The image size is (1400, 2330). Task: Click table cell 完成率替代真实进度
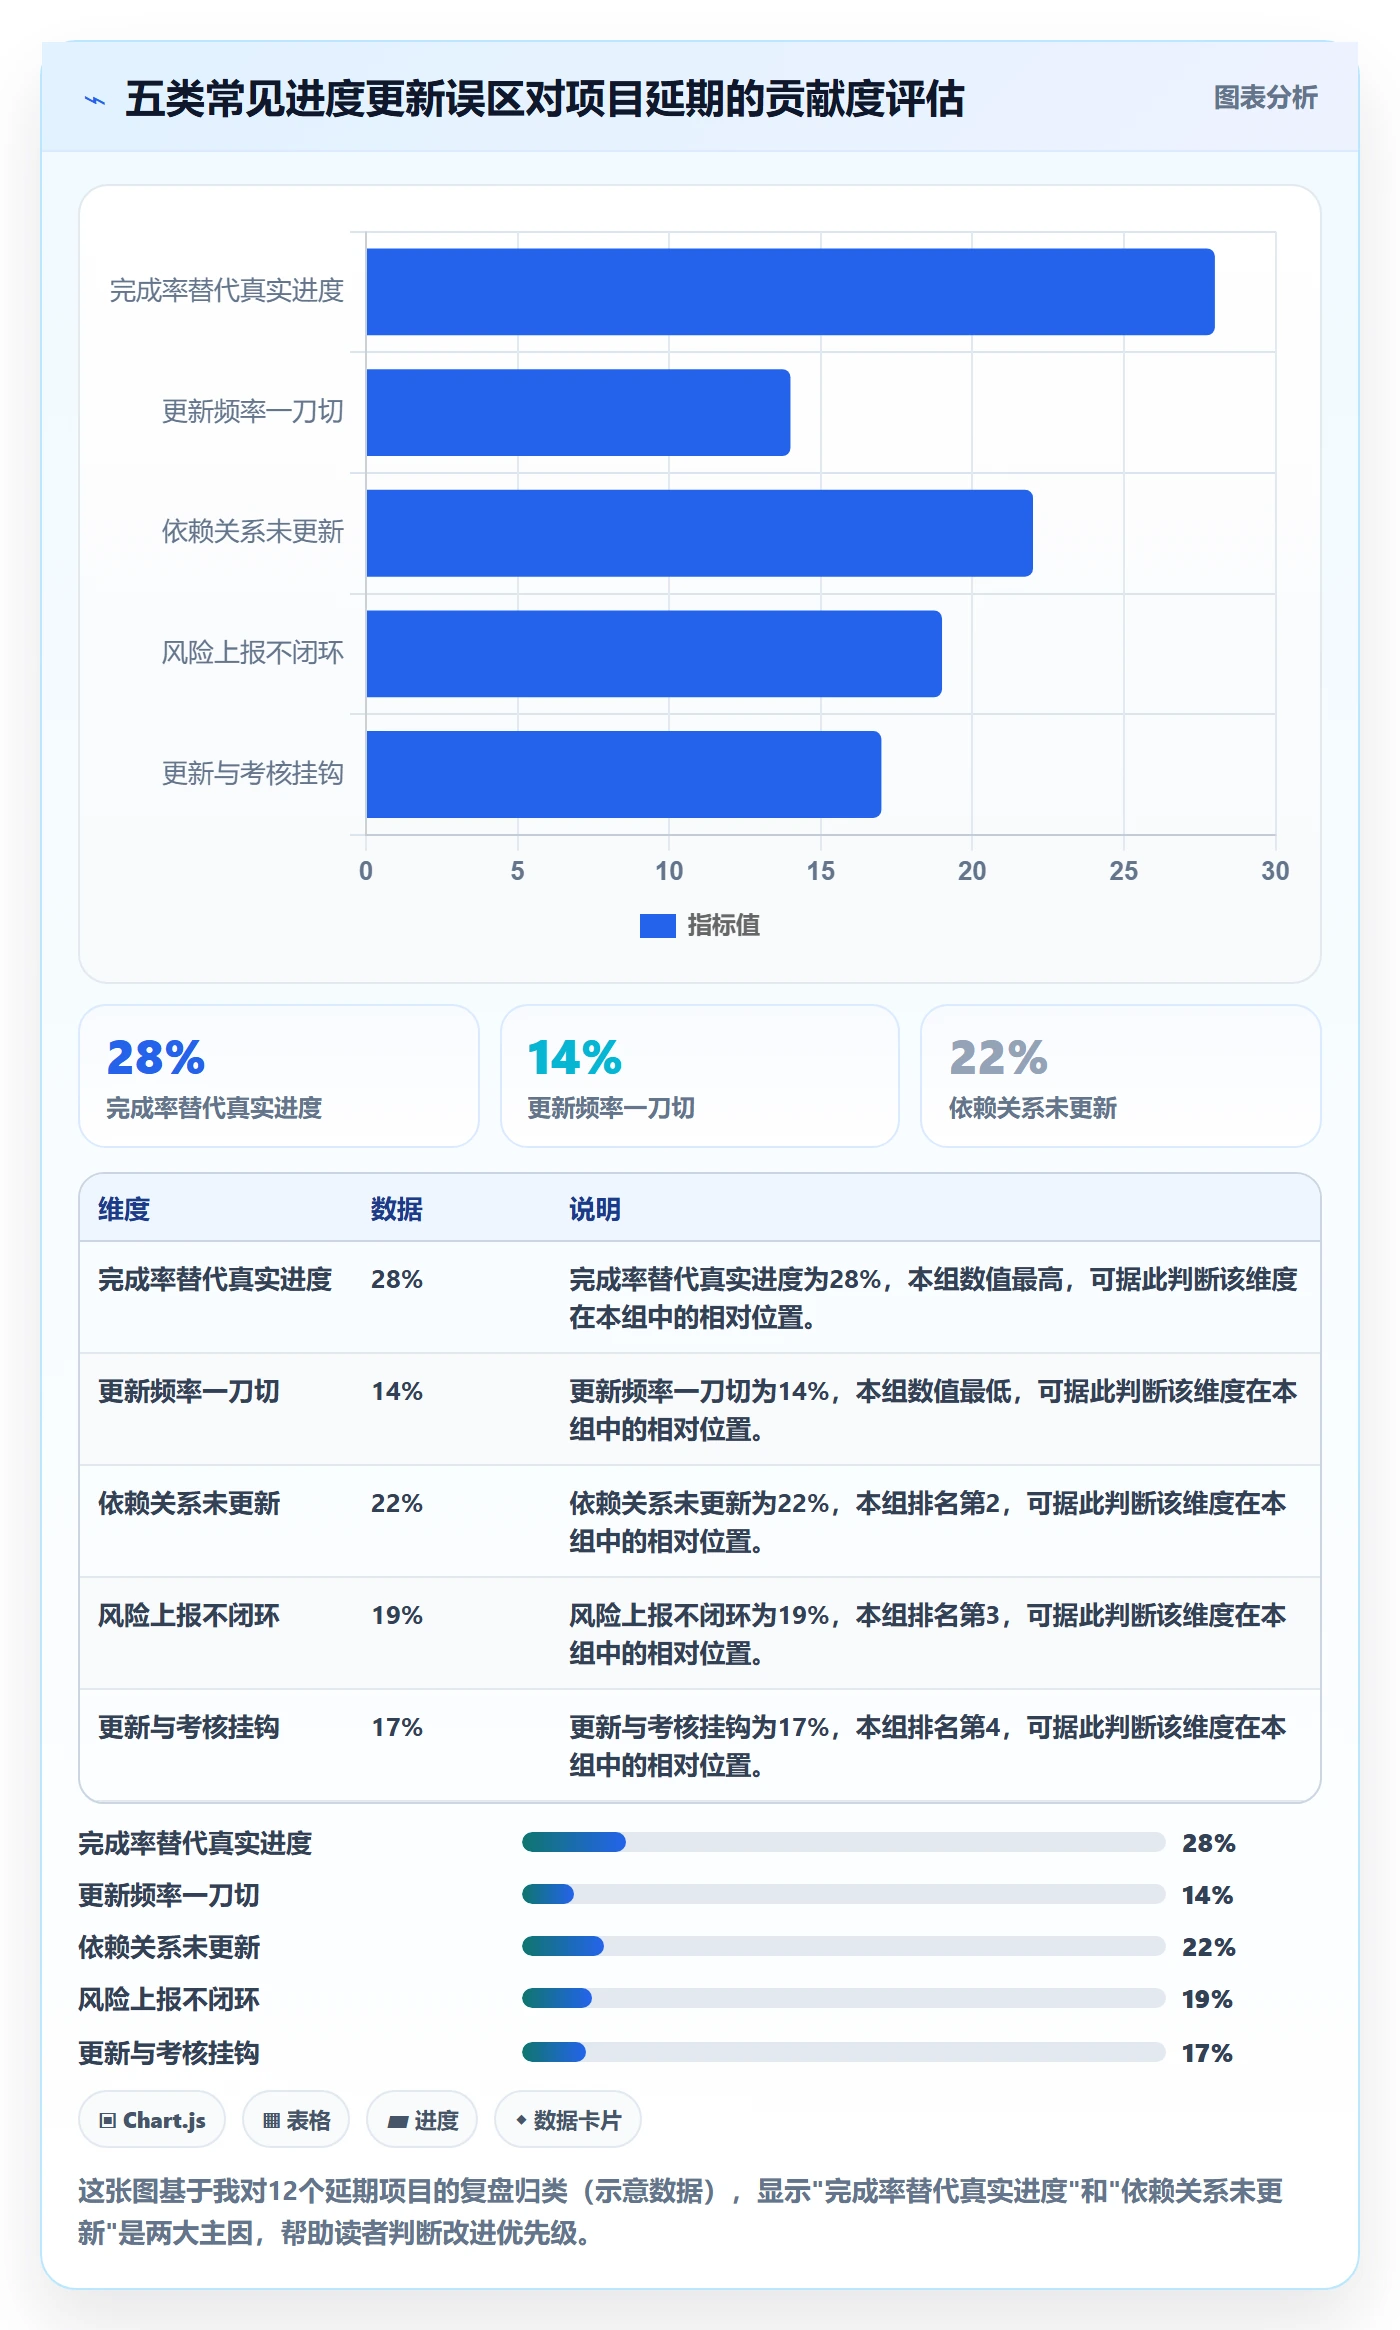tap(215, 1279)
